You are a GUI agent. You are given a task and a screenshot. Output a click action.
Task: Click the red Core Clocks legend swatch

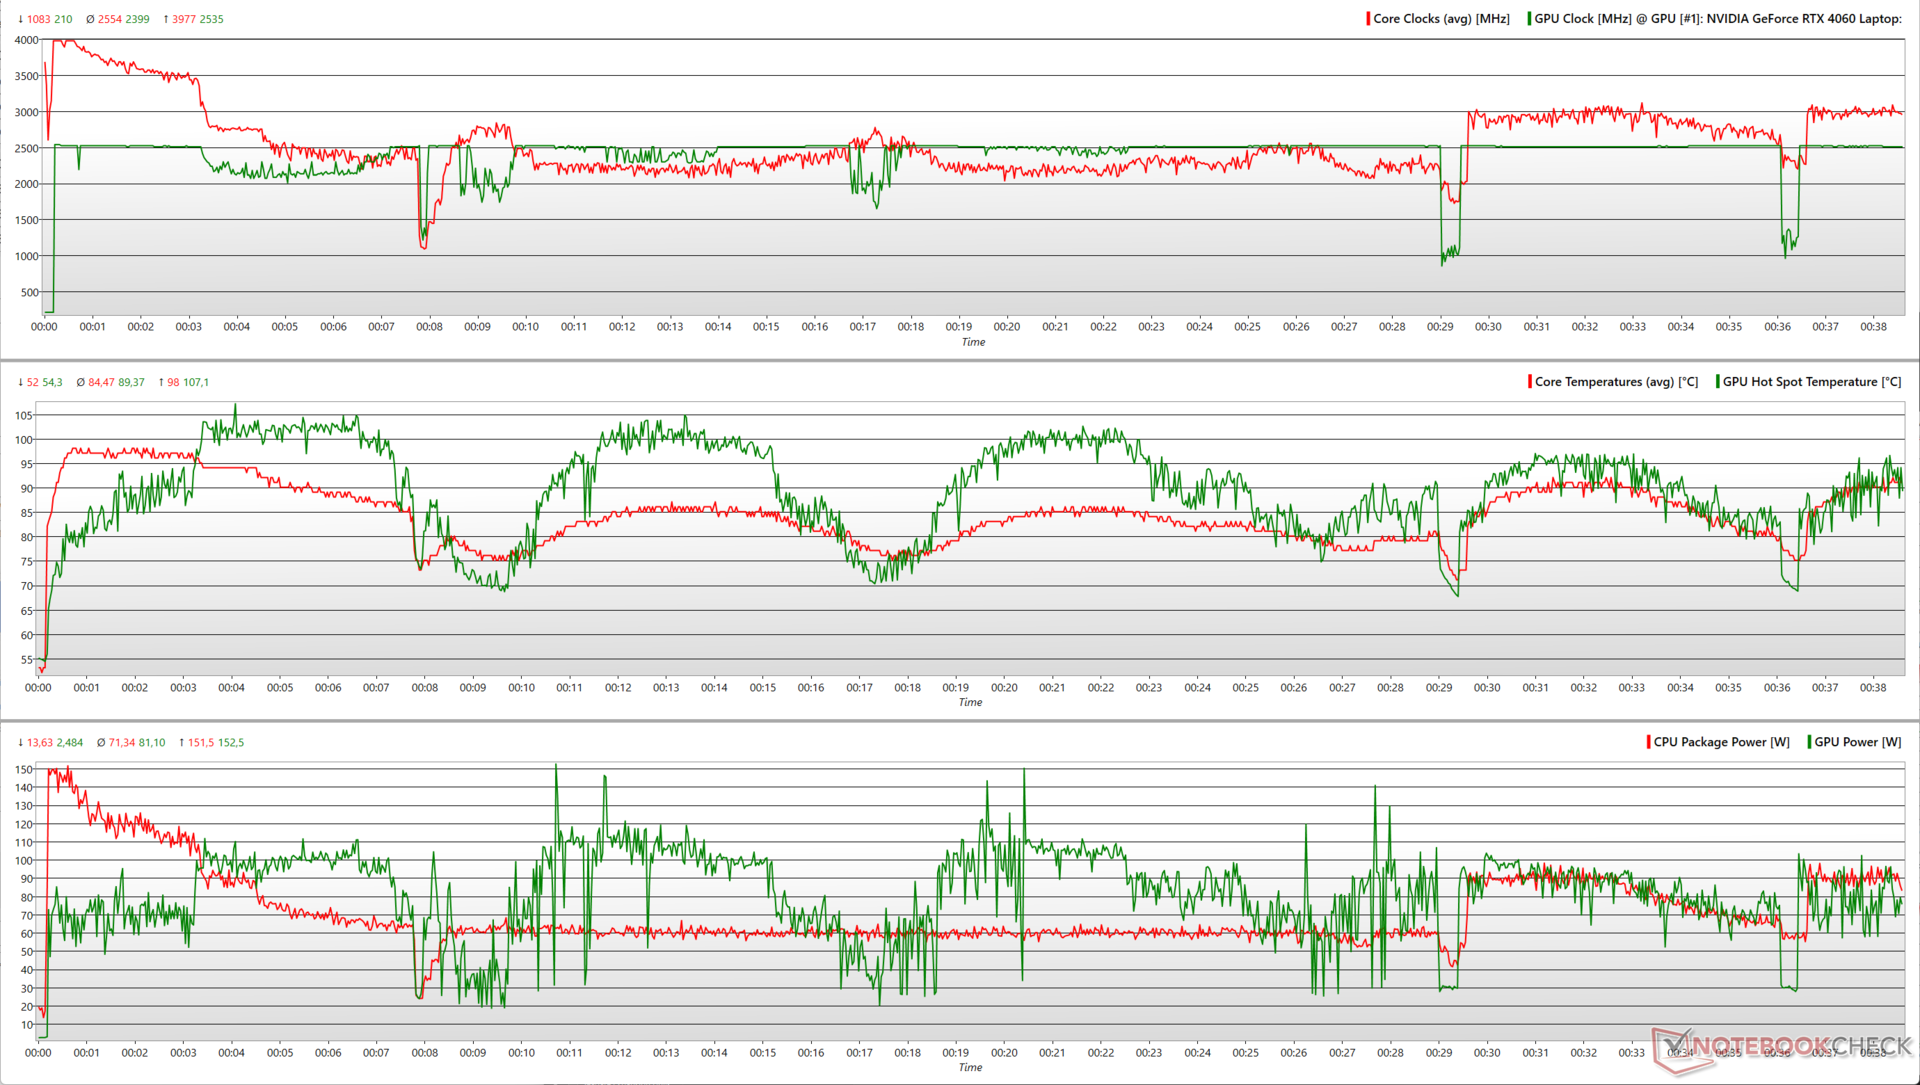point(1368,19)
